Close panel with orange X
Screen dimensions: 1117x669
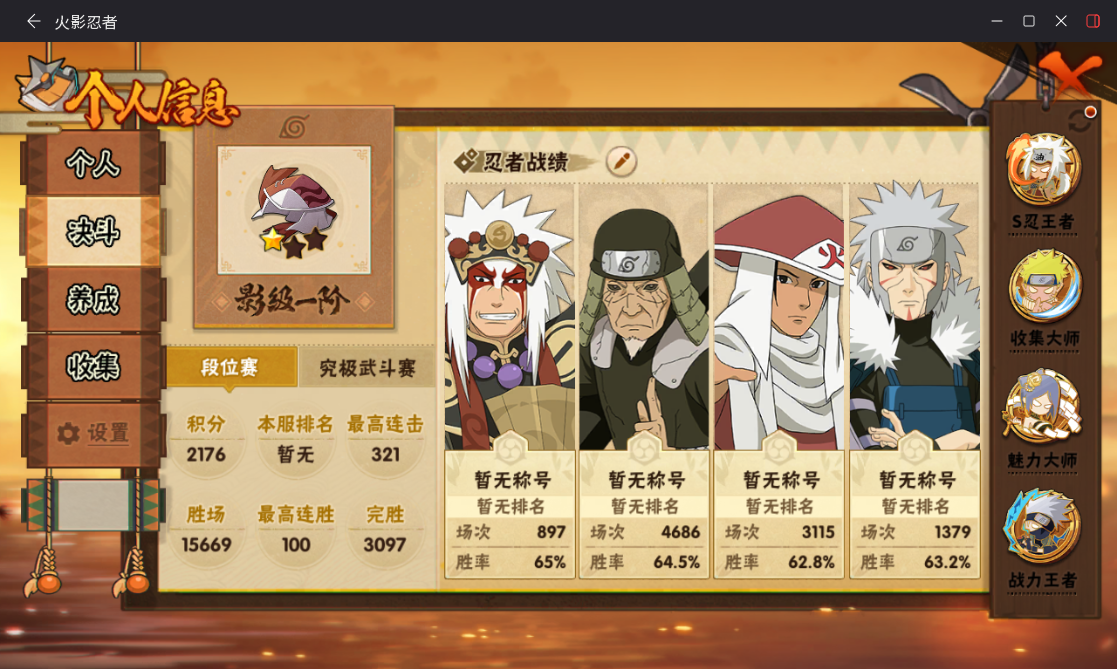[x=1069, y=74]
